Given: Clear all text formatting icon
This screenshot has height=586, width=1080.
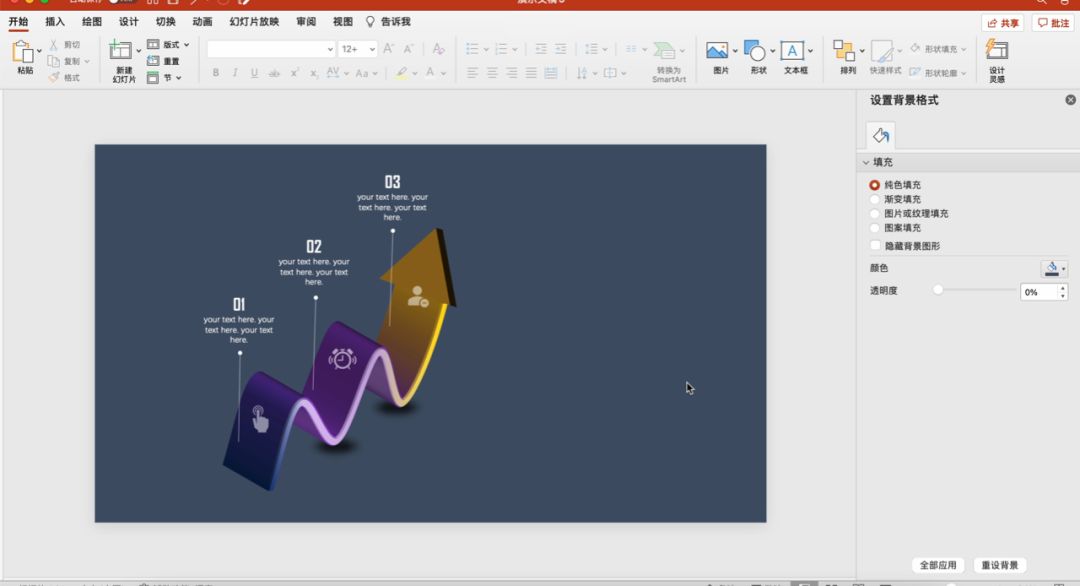Looking at the screenshot, I should tap(438, 49).
